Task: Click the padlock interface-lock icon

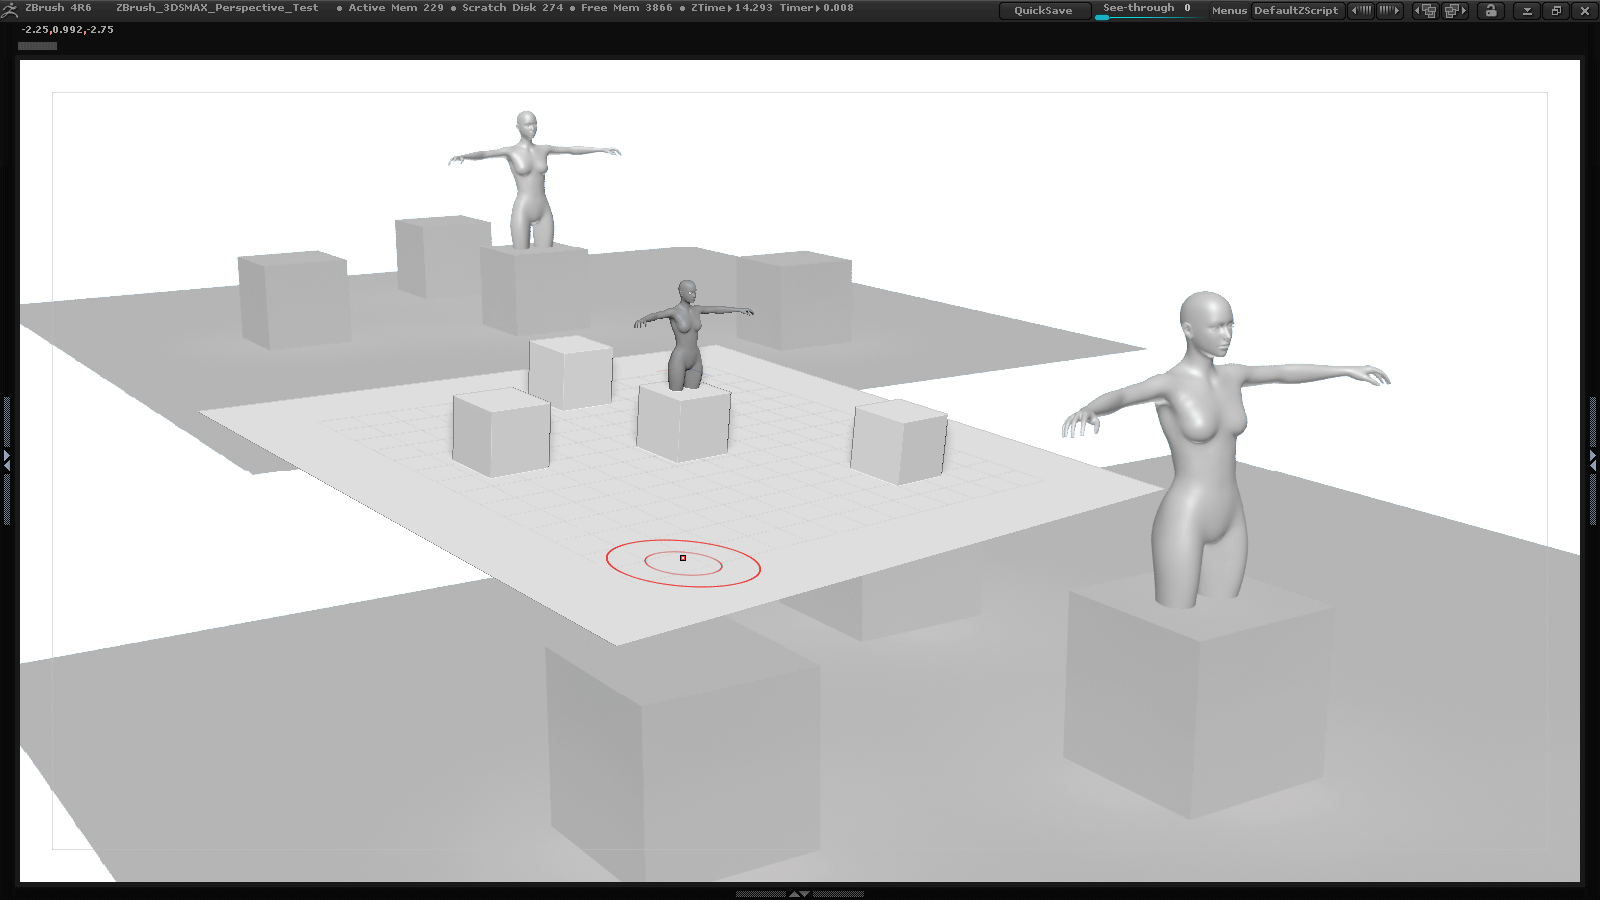Action: tap(1491, 10)
